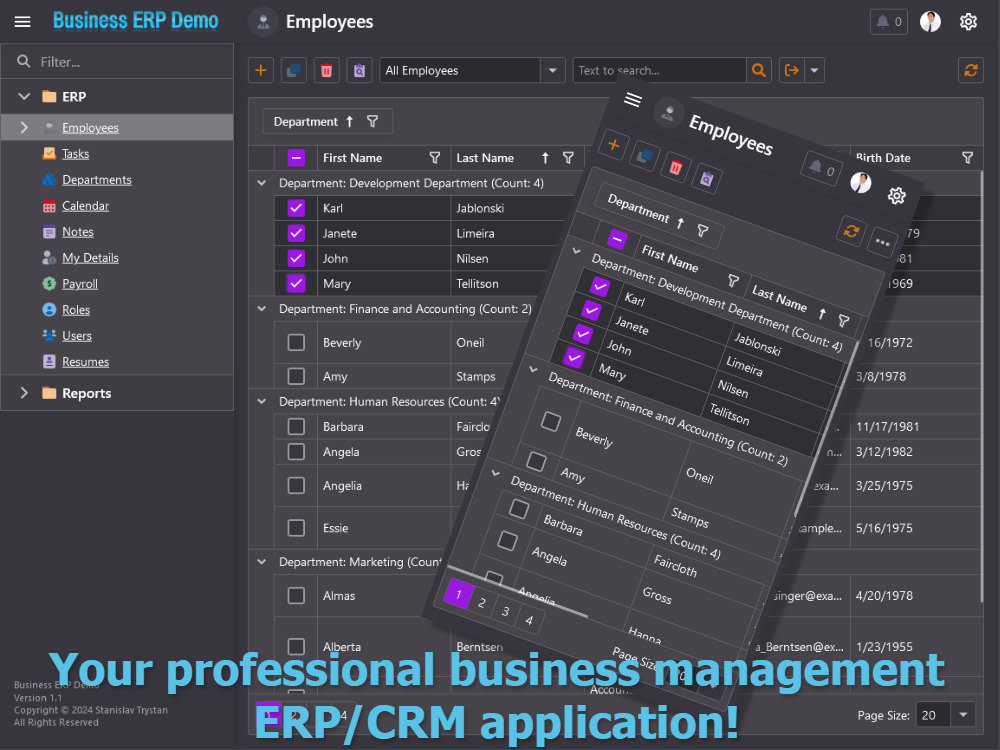Screen dimensions: 1000x750
Task: Click the orange search magnifier button
Action: [759, 70]
